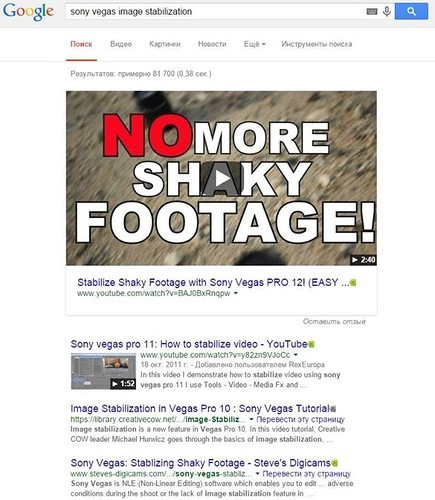This screenshot has width=435, height=500.
Task: Switch to the Картинки tab
Action: (165, 44)
